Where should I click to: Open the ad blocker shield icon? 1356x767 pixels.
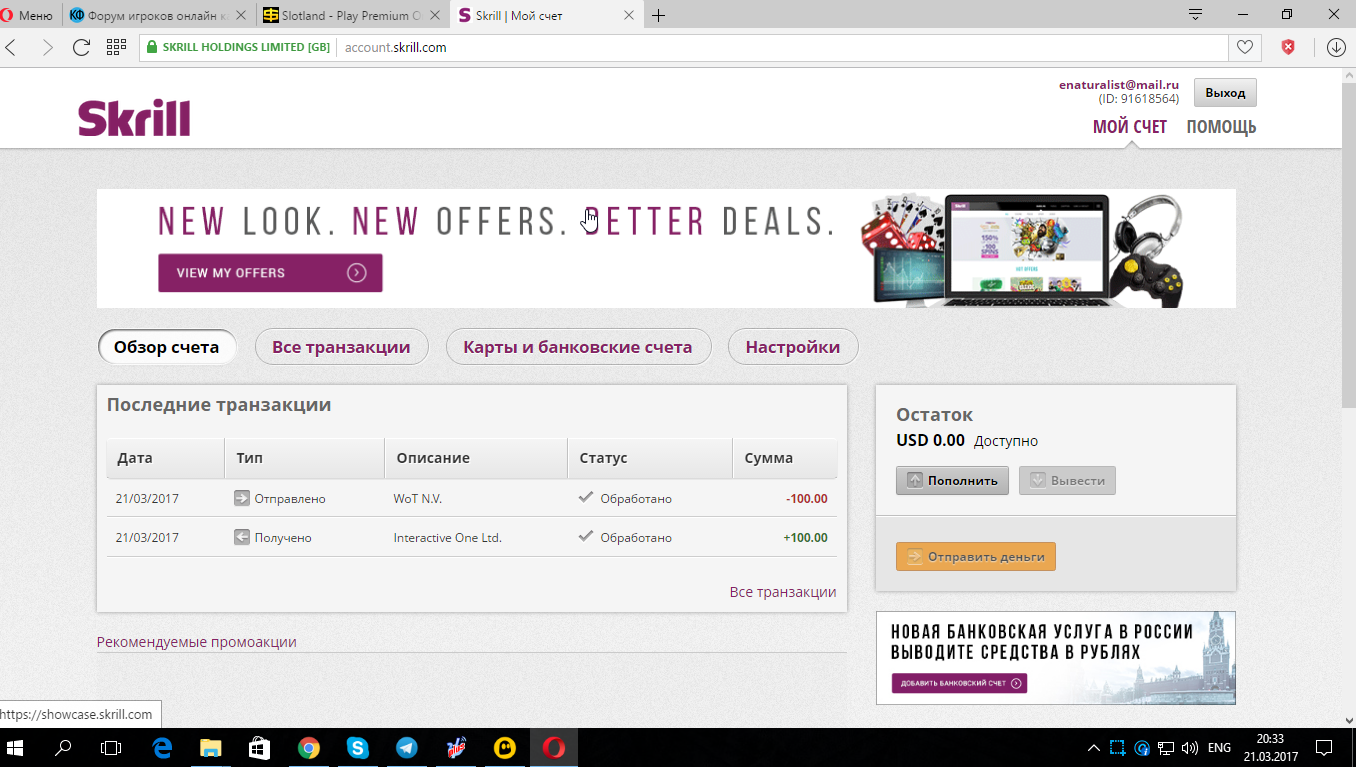click(1289, 47)
